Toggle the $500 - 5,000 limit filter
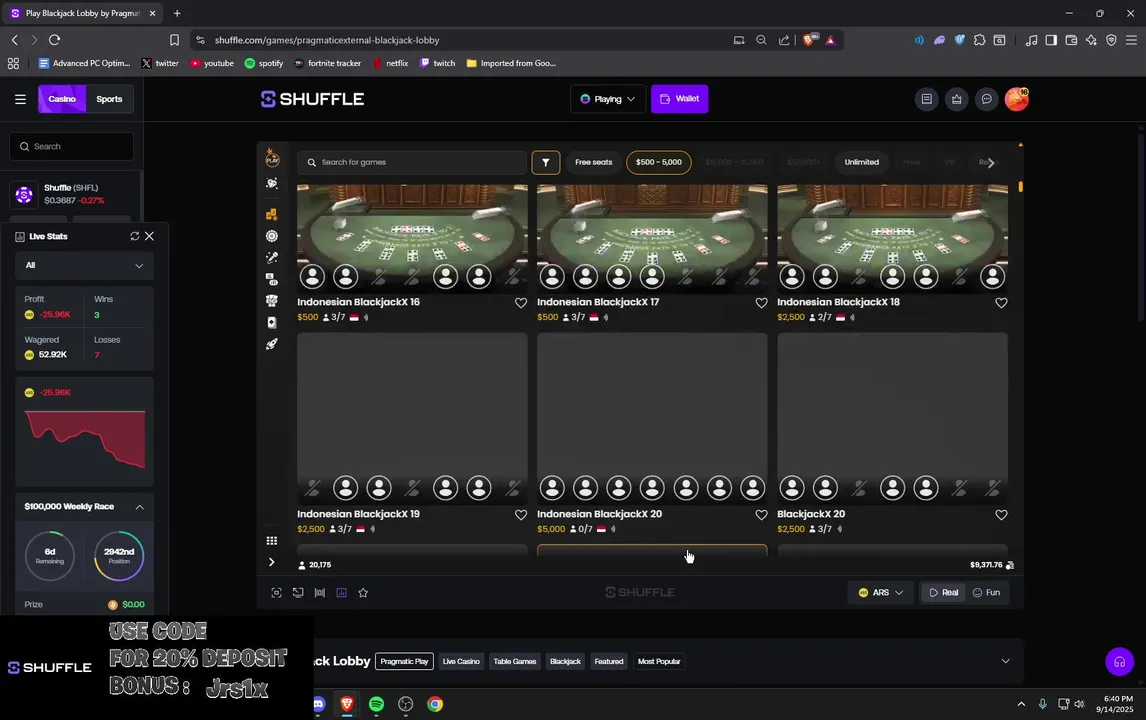Viewport: 1146px width, 720px height. coord(659,162)
